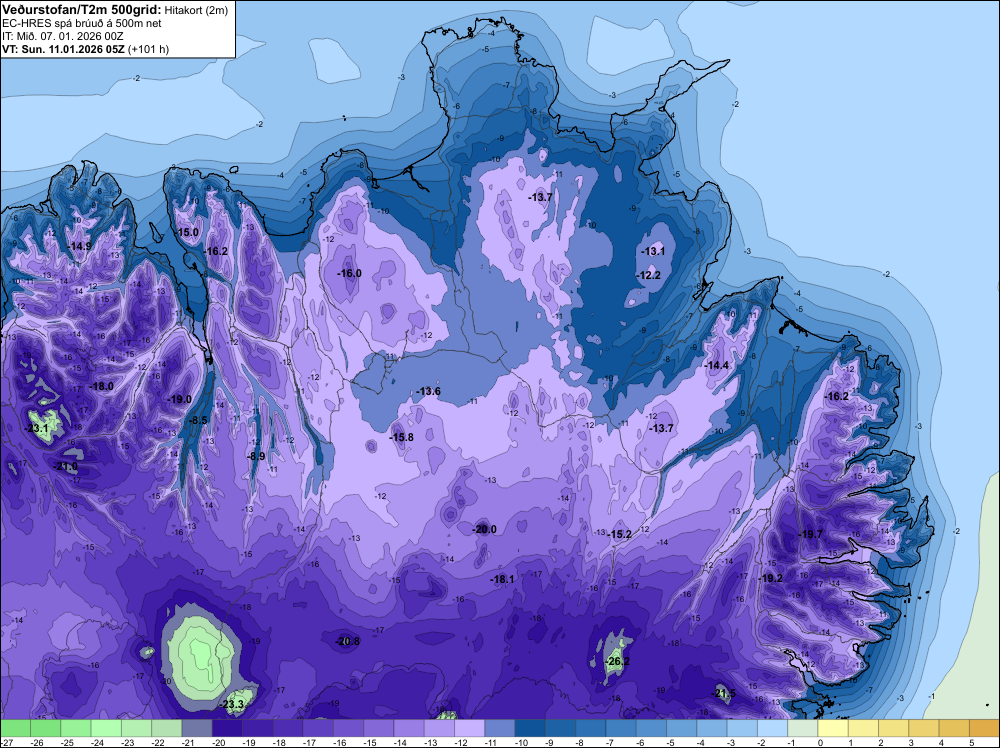Click the -1 legend color swatch
The width and height of the screenshot is (1000, 748).
click(802, 728)
